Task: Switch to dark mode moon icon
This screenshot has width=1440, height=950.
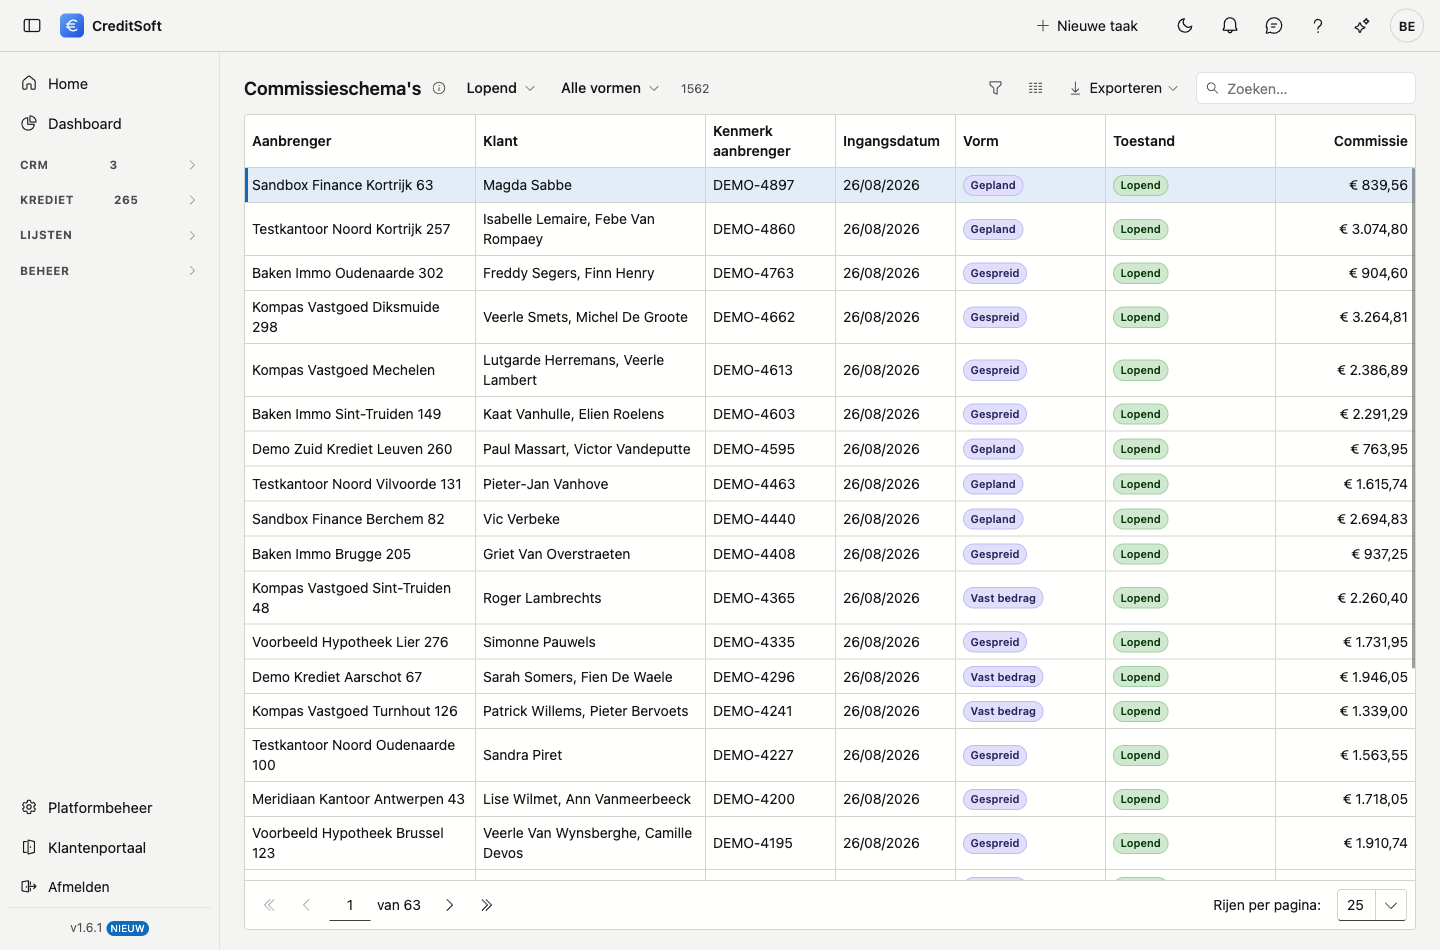Action: click(1185, 26)
